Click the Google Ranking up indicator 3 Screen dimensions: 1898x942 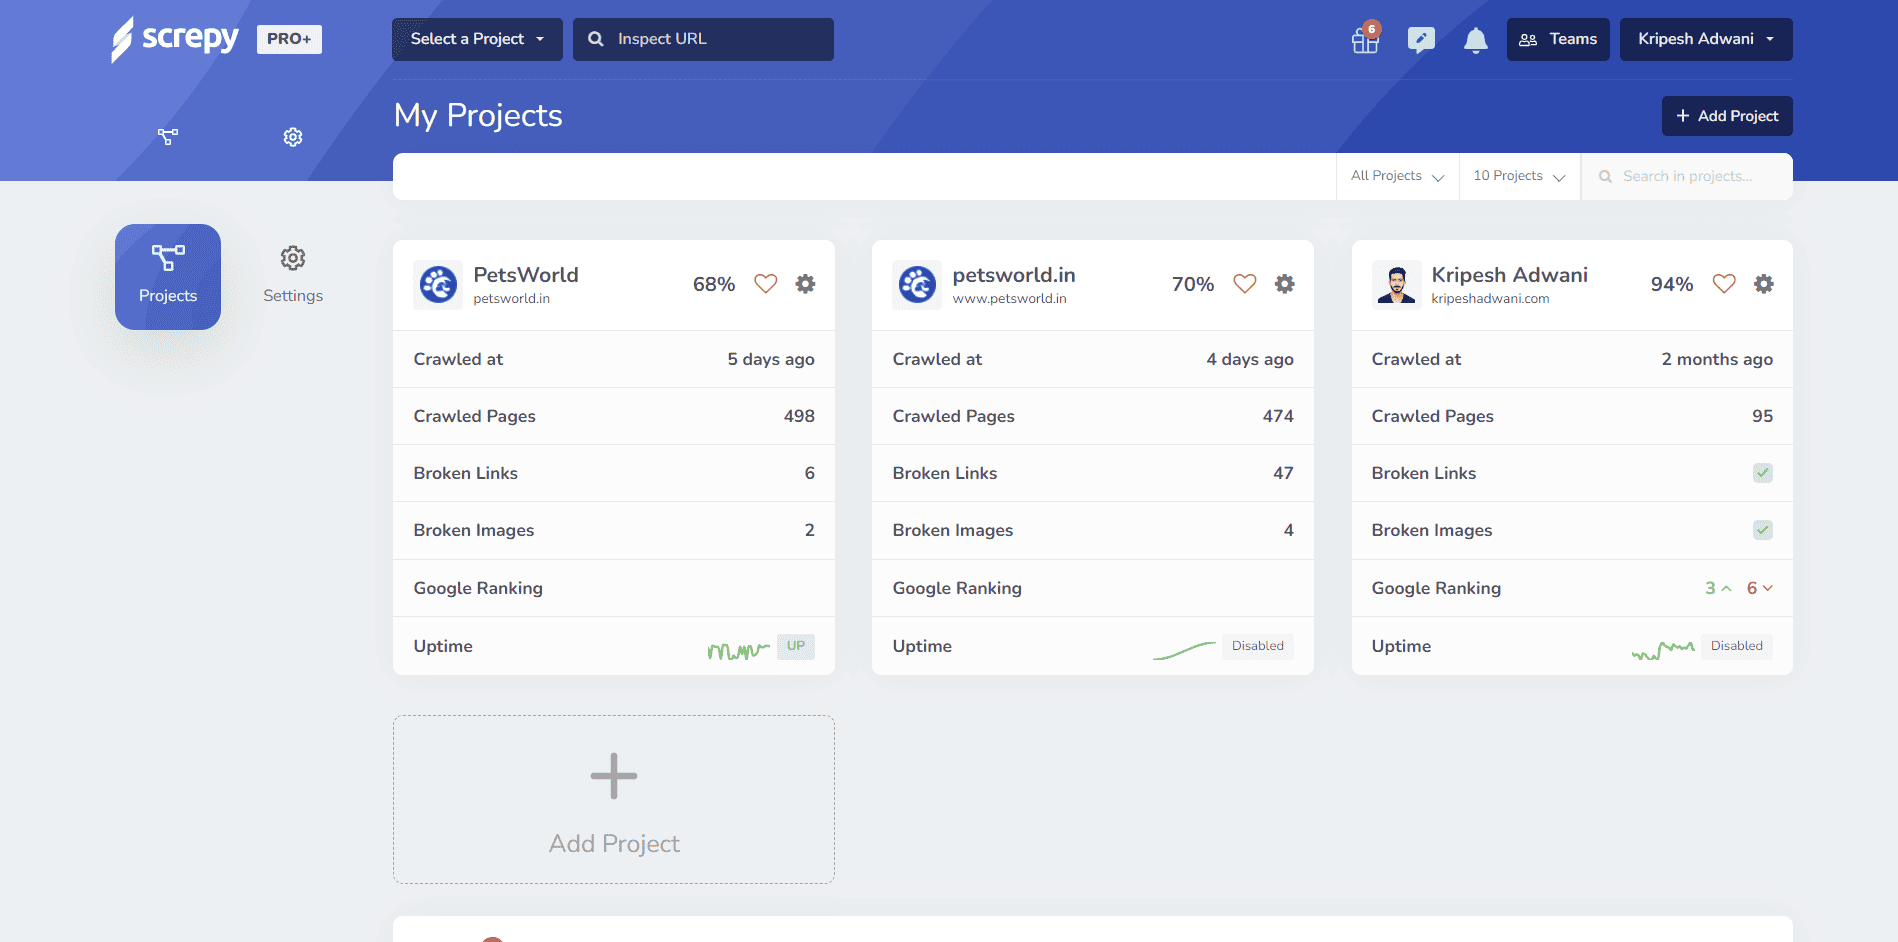1718,588
